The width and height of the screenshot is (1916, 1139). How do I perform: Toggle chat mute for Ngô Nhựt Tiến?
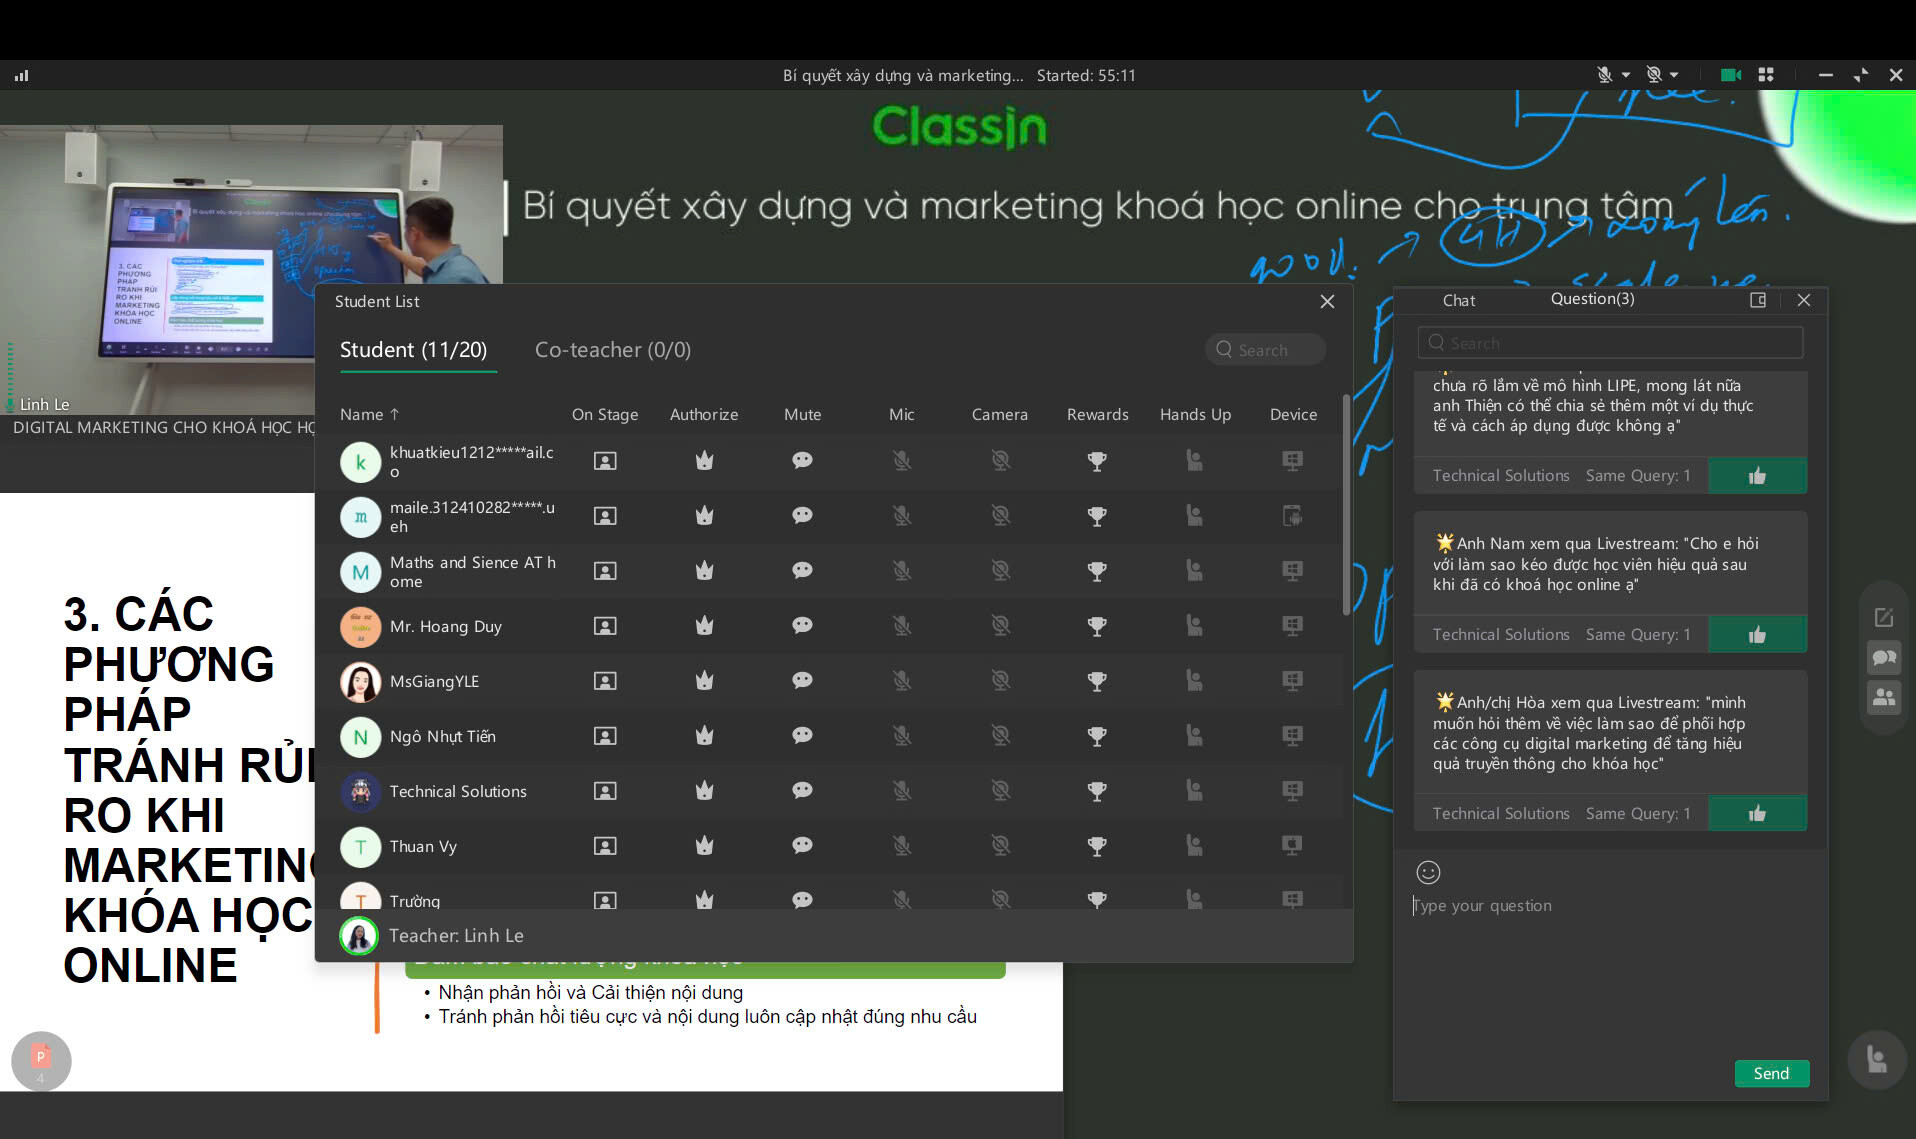802,736
